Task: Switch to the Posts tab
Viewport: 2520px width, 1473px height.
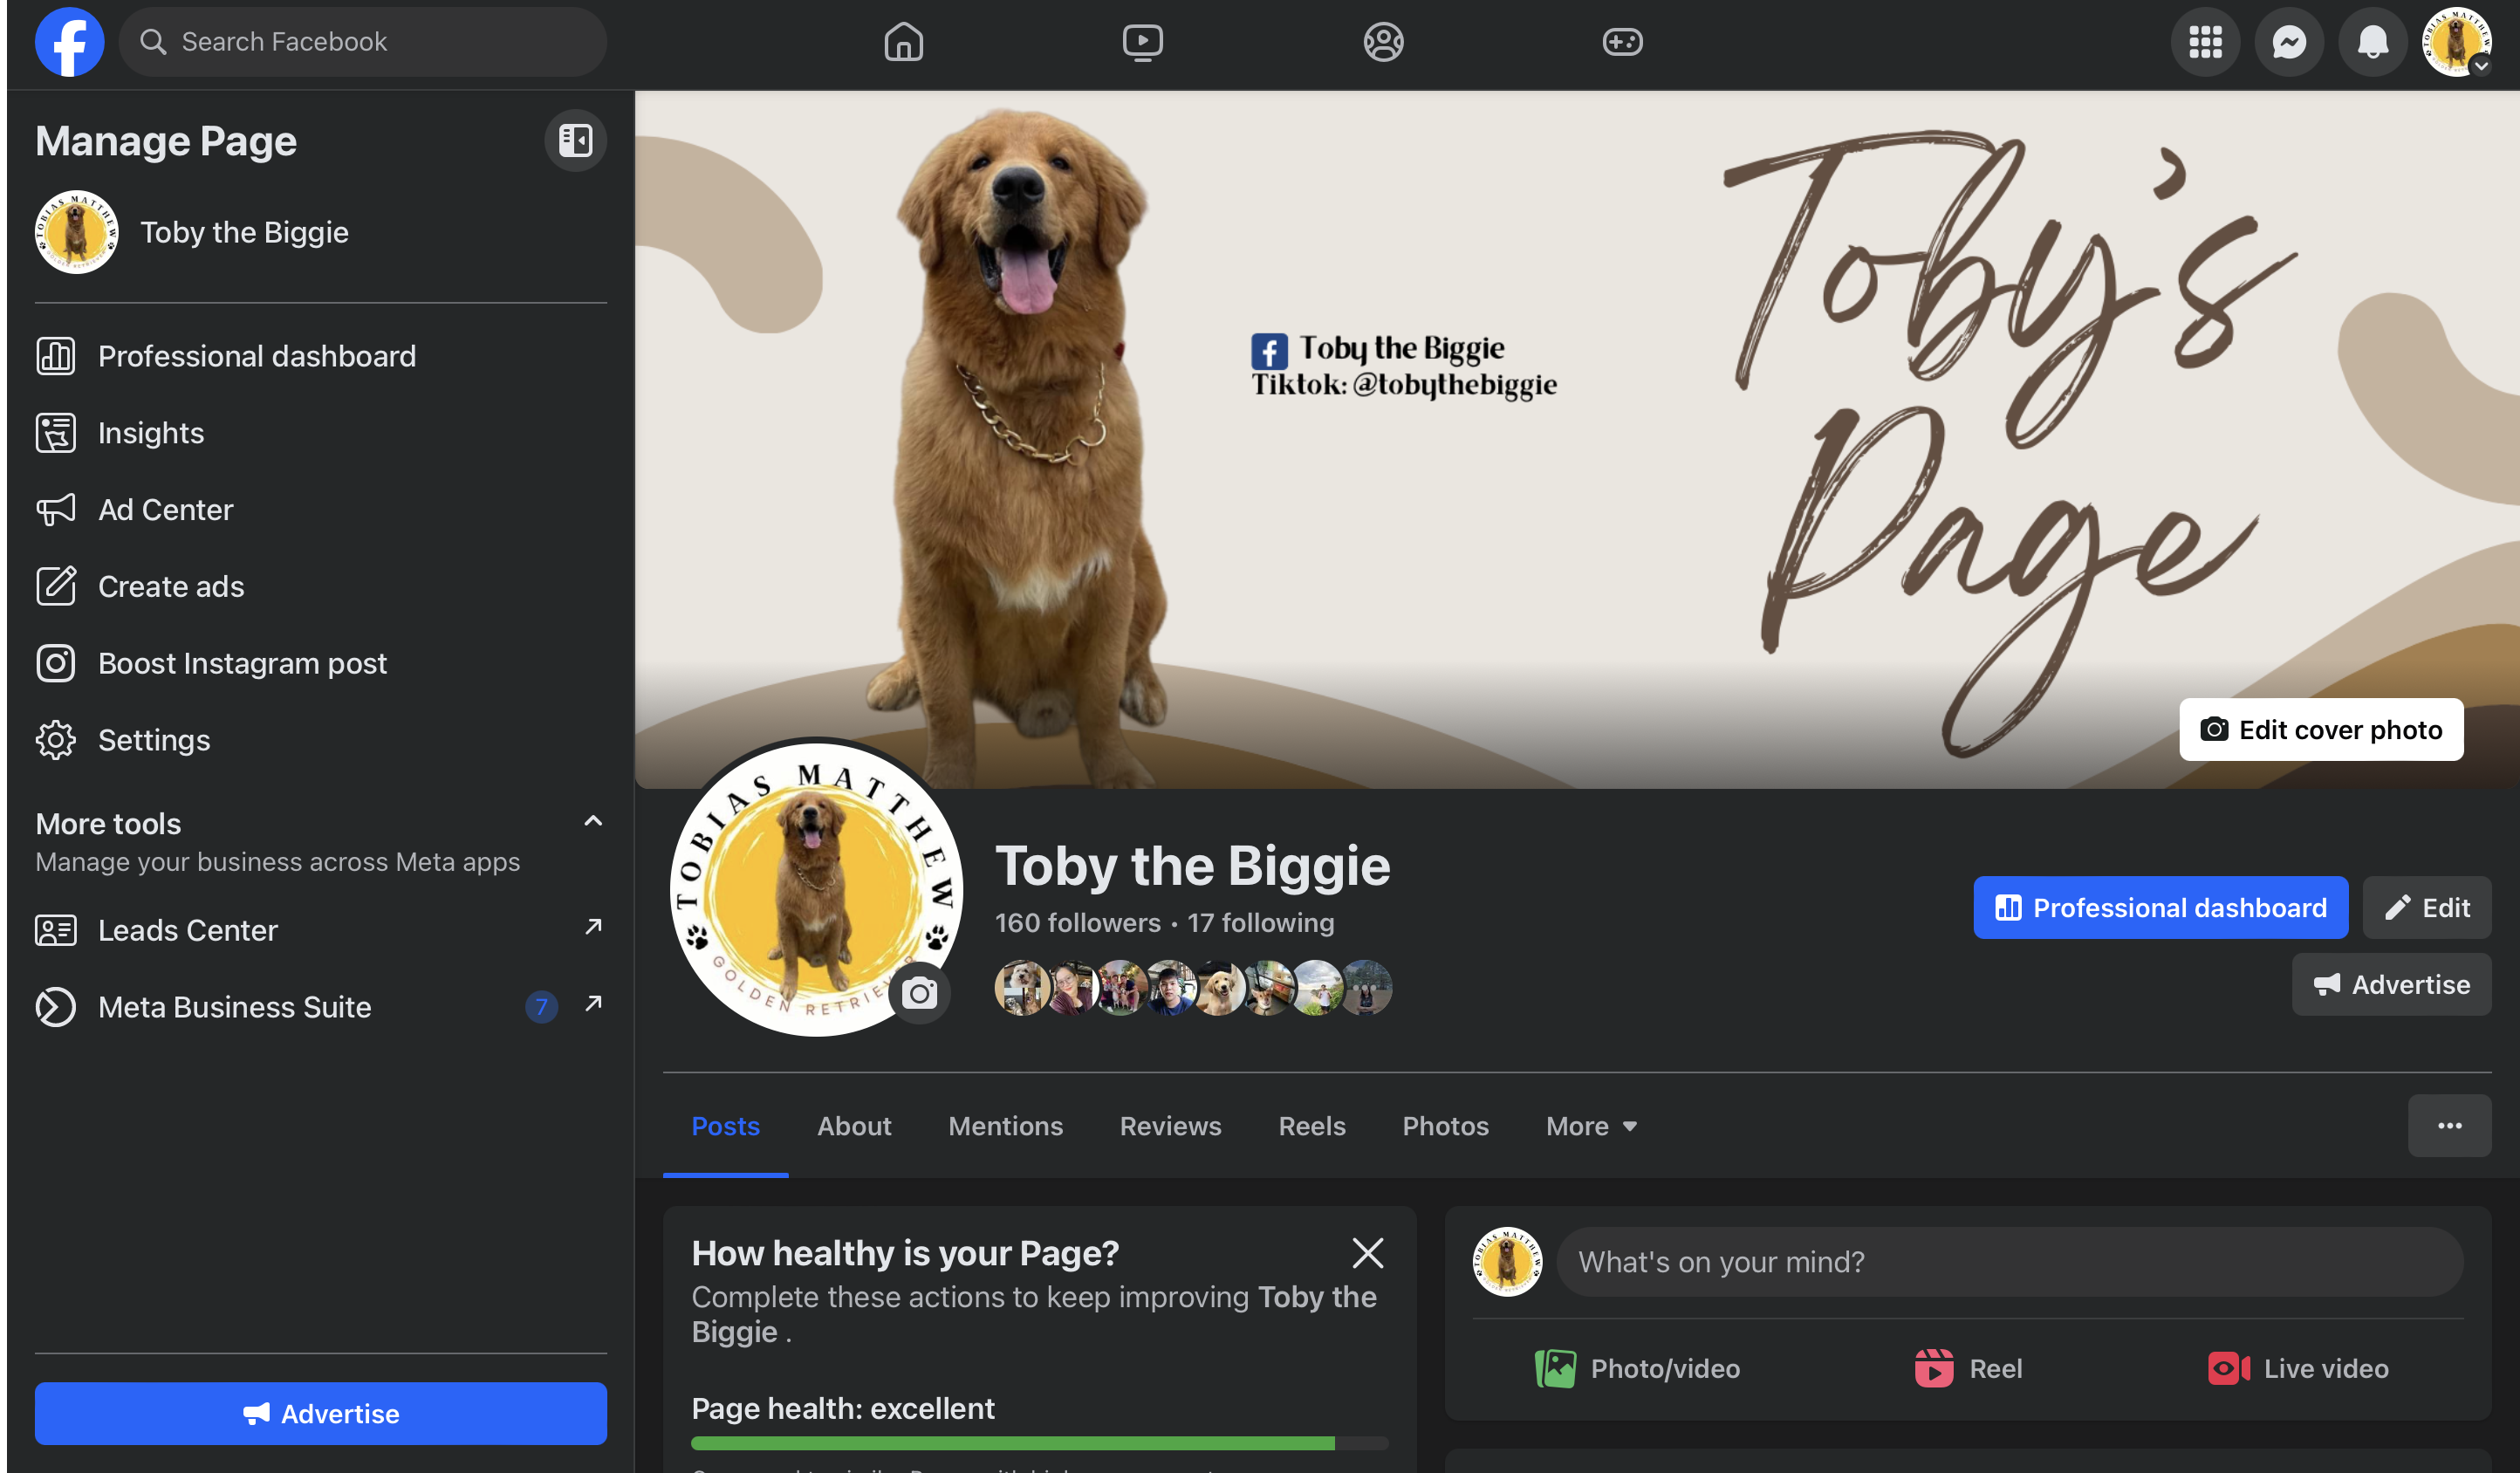Action: (725, 1126)
